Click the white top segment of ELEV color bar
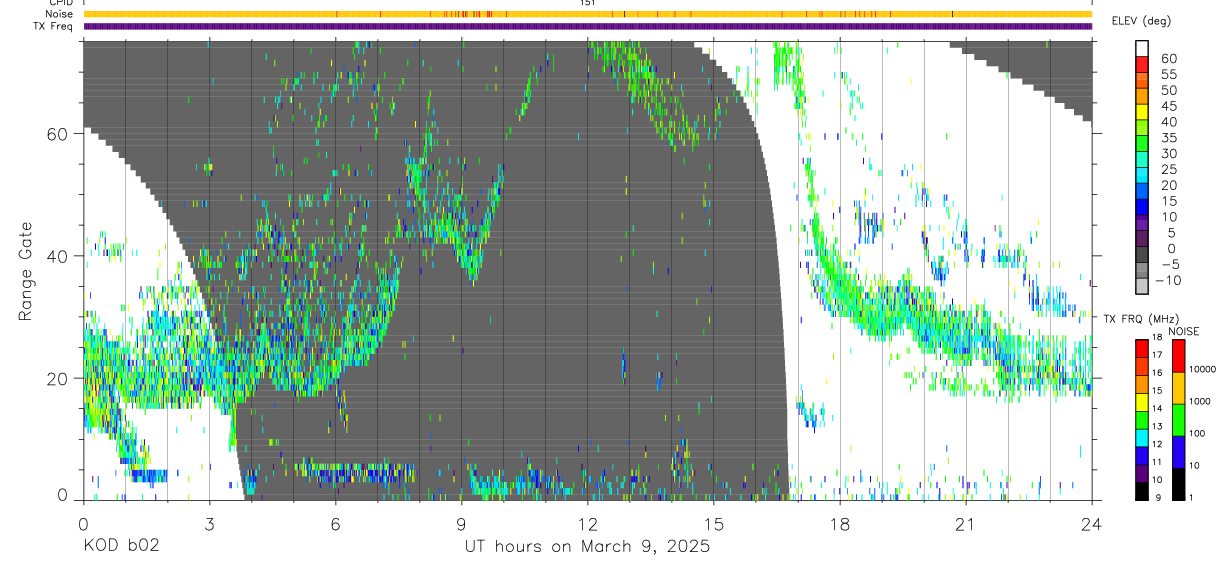 pos(1142,49)
